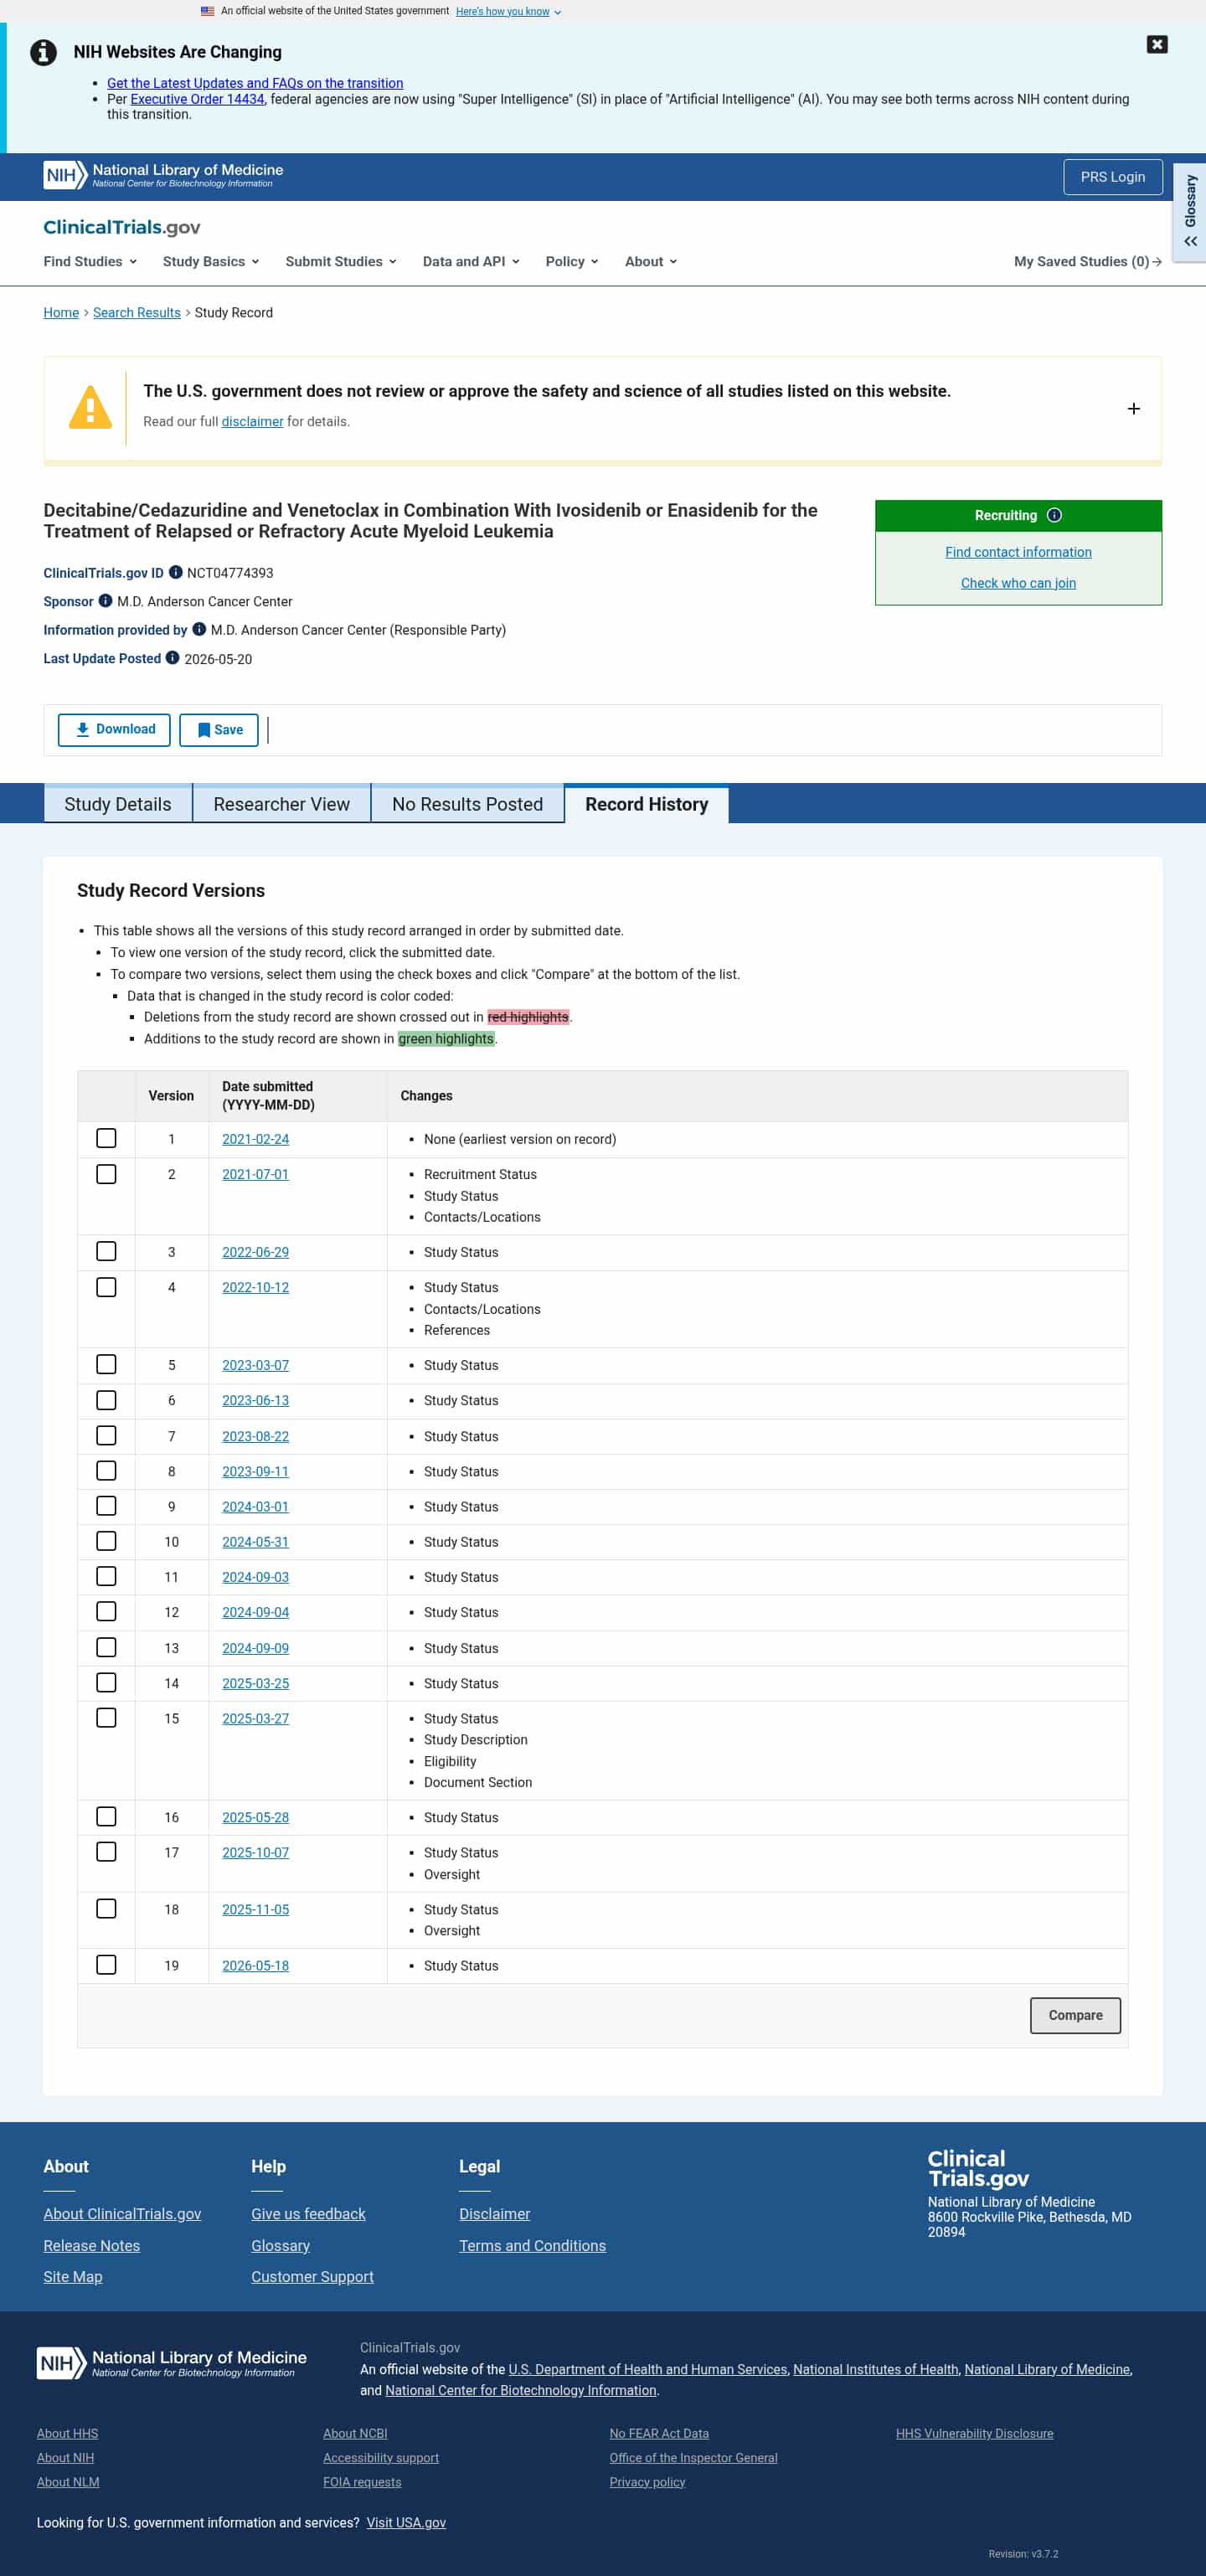Image resolution: width=1206 pixels, height=2576 pixels.
Task: Dismiss the NIH Websites Are Changing banner
Action: pyautogui.click(x=1157, y=44)
